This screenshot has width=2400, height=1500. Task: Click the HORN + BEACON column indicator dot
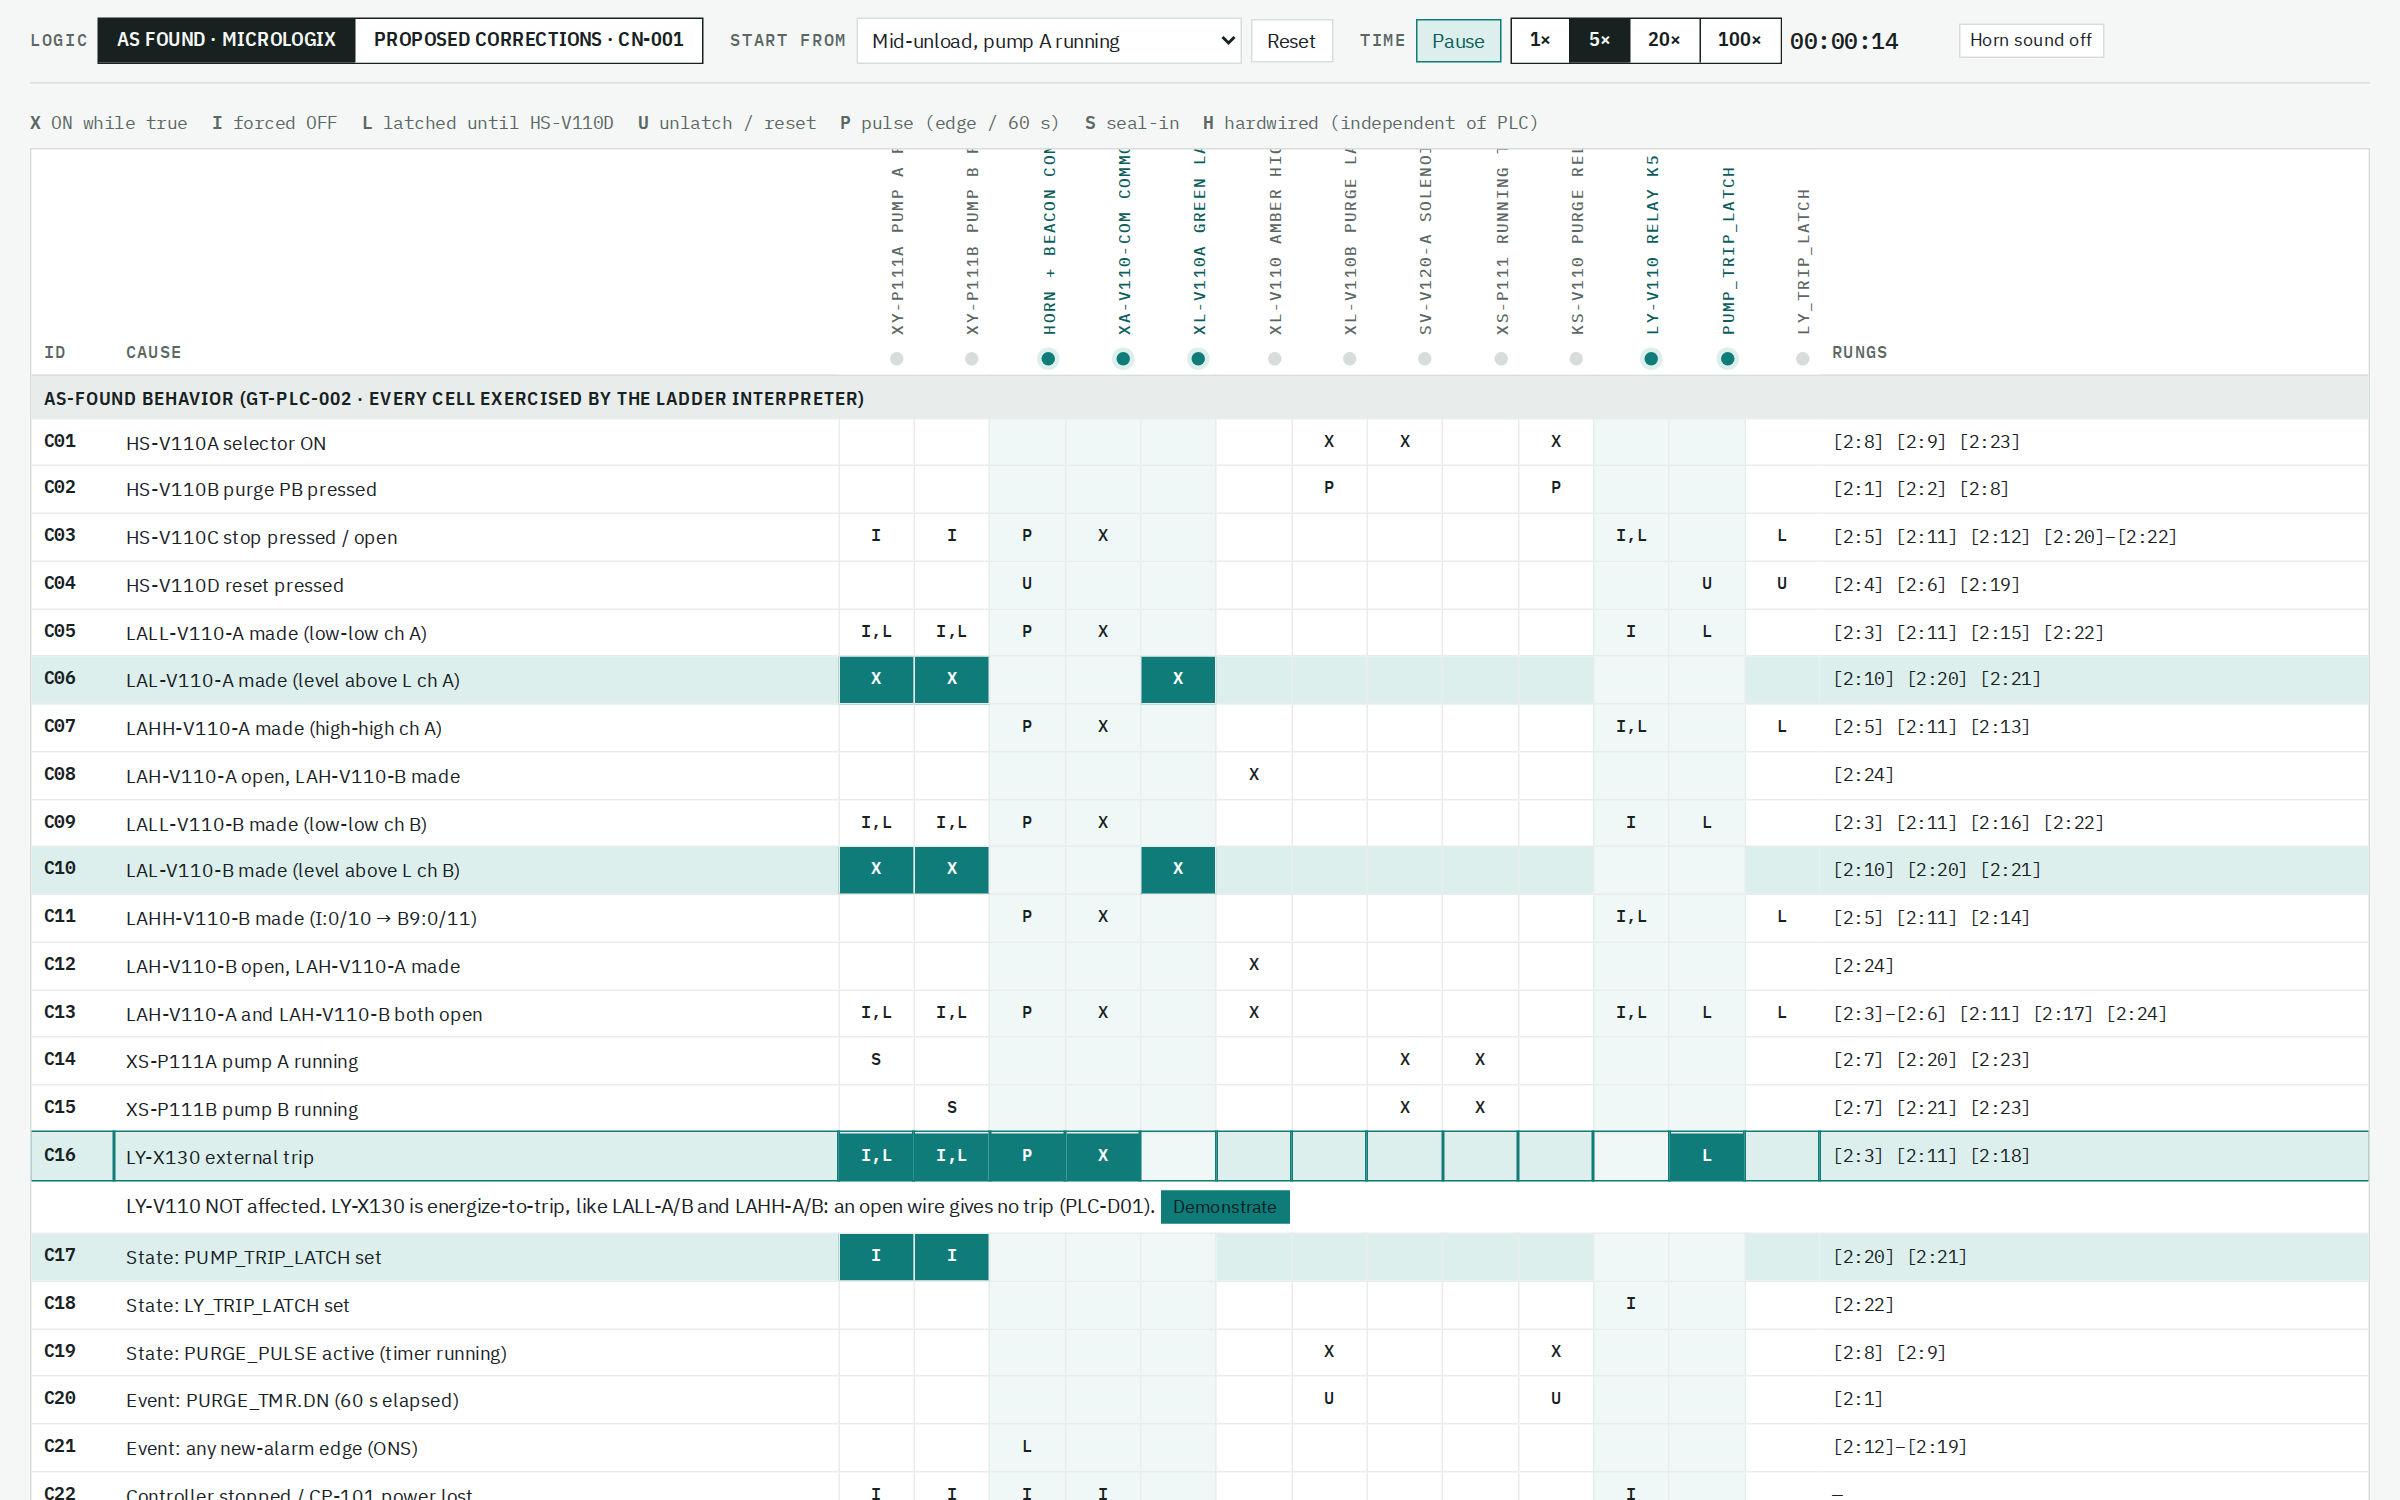pyautogui.click(x=1047, y=359)
